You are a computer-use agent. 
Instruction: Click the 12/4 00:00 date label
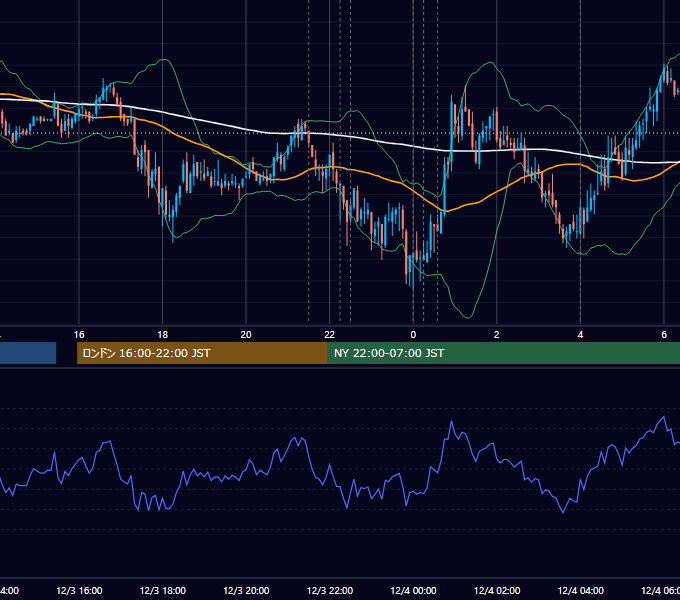pyautogui.click(x=413, y=590)
